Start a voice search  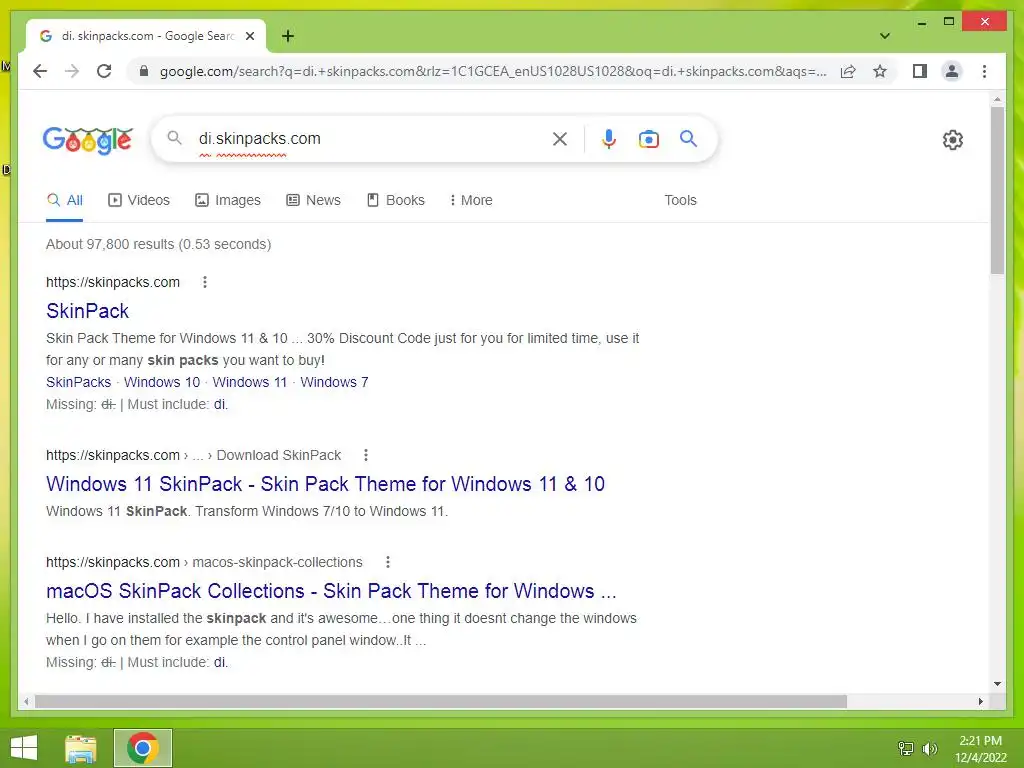tap(609, 138)
